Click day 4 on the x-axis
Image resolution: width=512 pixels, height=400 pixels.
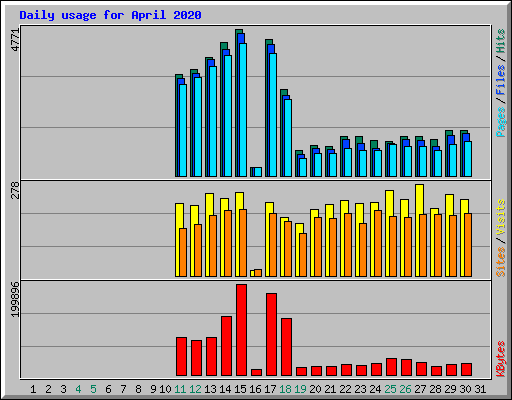(x=78, y=389)
